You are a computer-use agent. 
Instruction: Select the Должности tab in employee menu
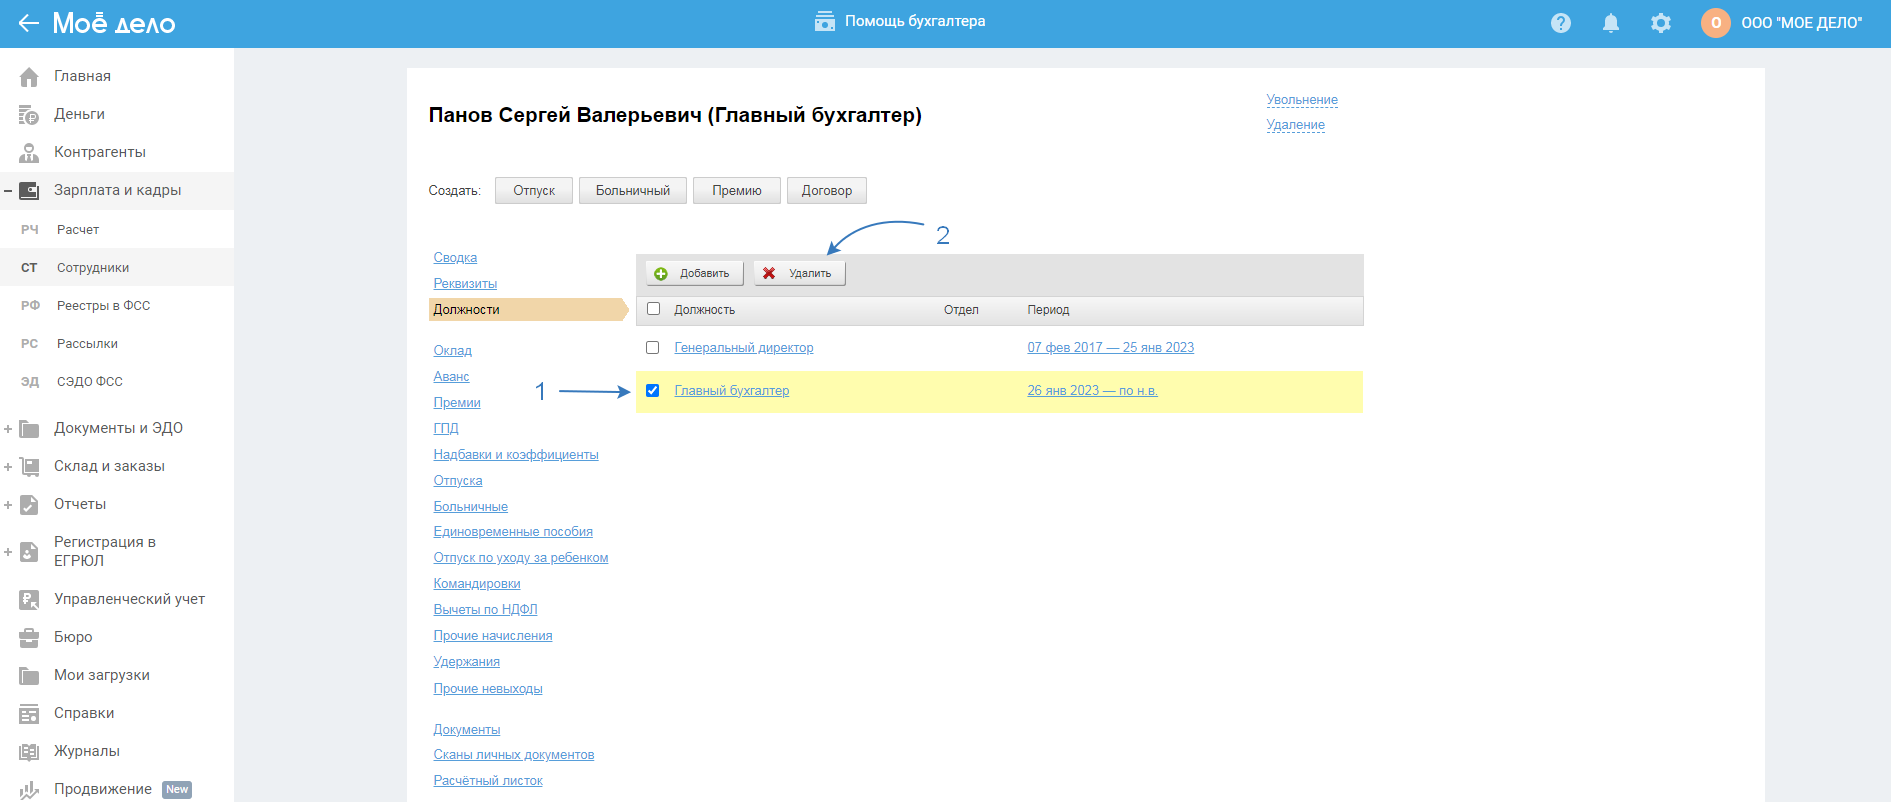click(528, 310)
